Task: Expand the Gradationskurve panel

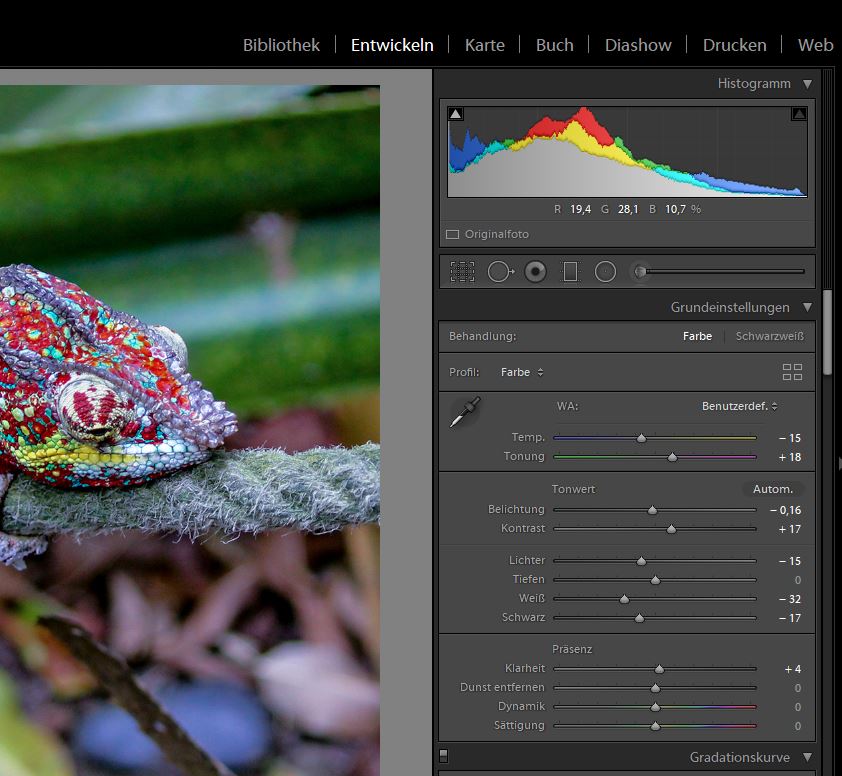Action: [x=808, y=757]
